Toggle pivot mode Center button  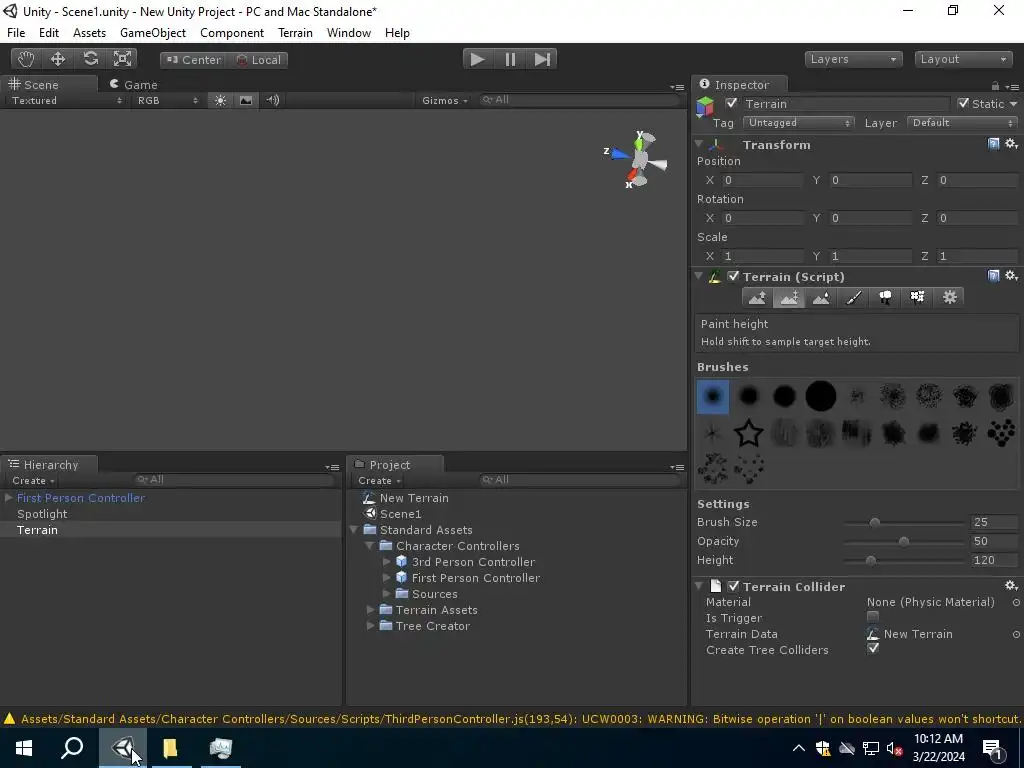(x=193, y=59)
